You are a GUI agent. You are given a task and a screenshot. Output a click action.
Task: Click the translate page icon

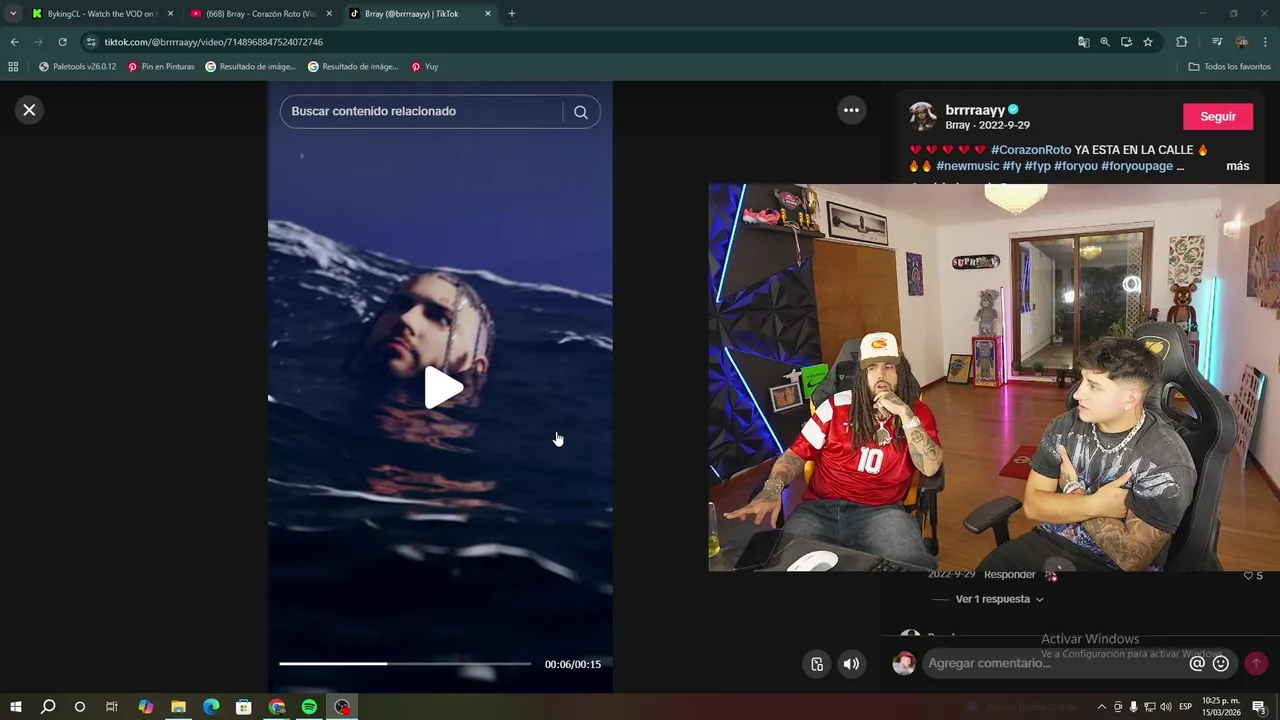(1084, 42)
